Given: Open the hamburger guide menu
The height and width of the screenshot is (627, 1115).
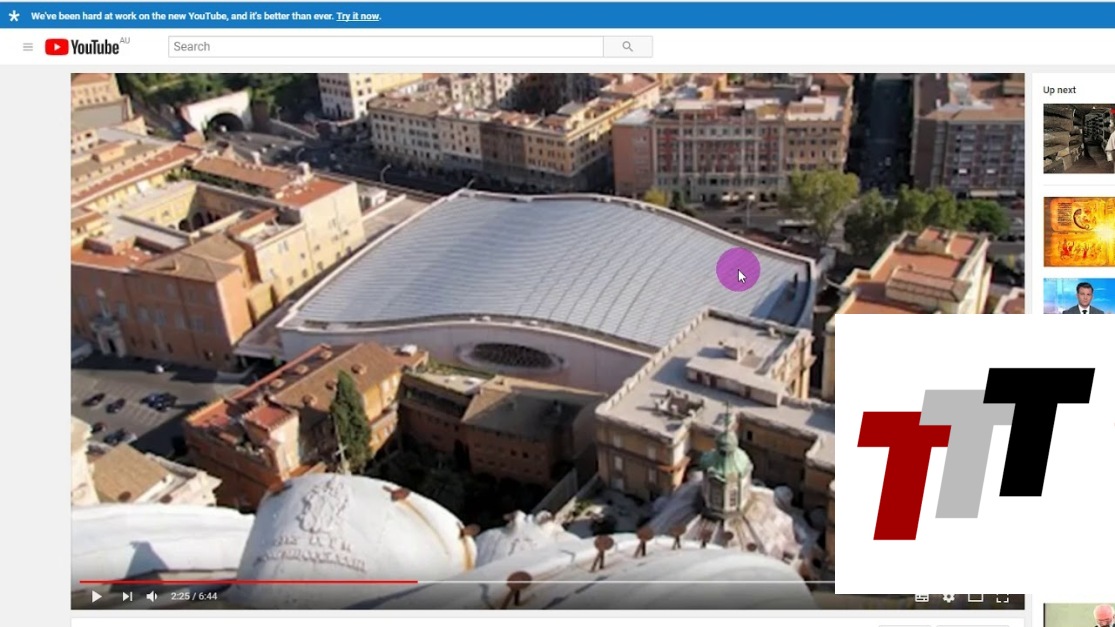Looking at the screenshot, I should [x=28, y=47].
